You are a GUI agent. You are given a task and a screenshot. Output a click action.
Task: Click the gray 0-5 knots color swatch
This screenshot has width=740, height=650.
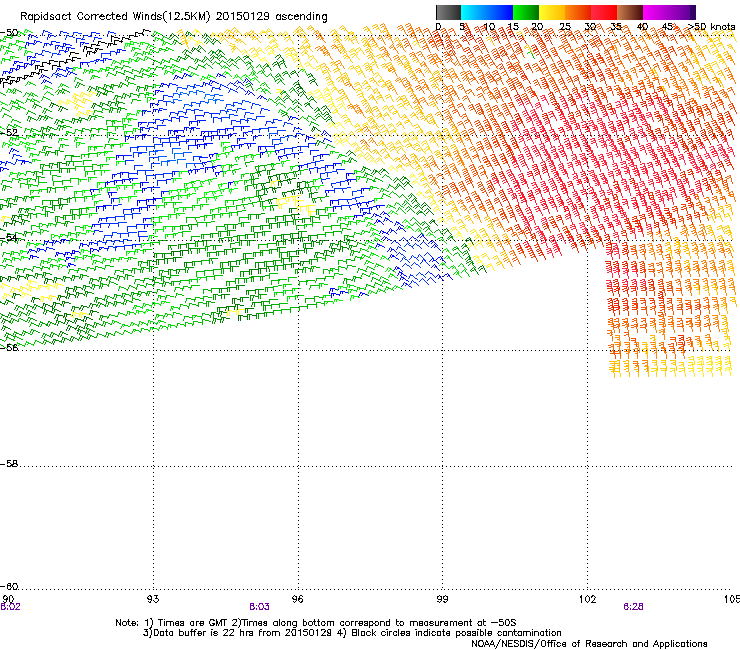point(448,12)
